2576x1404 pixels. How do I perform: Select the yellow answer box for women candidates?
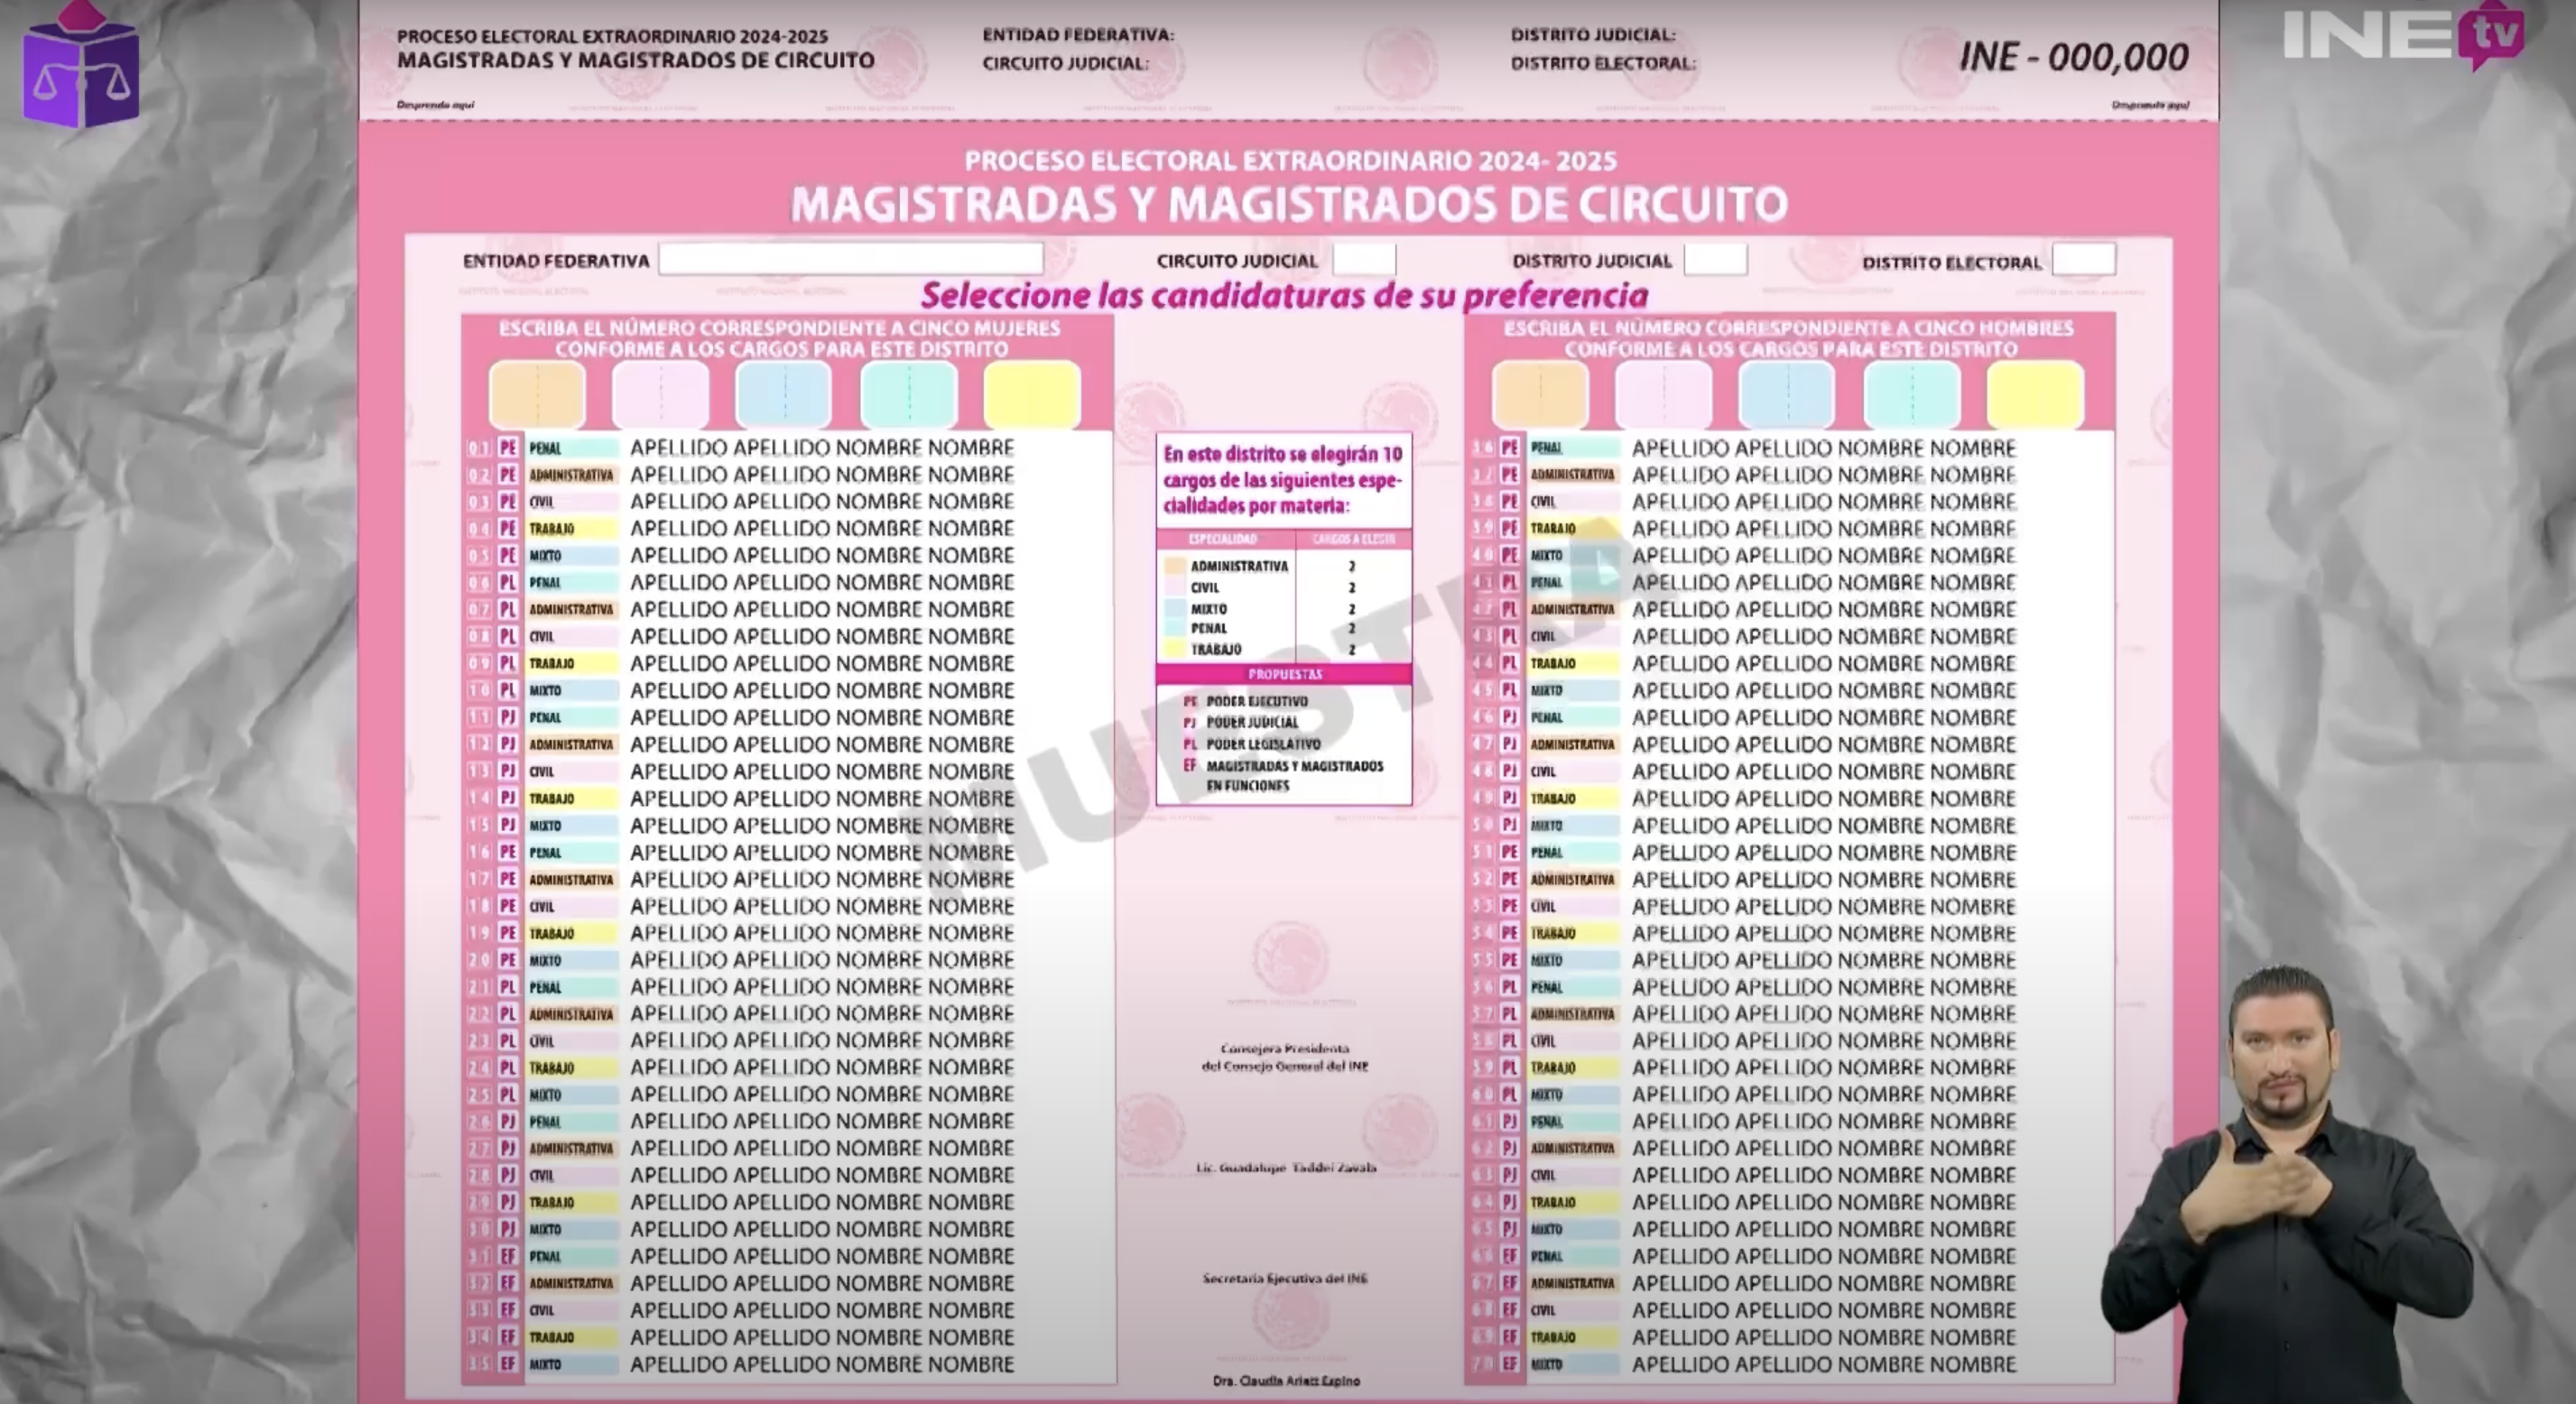coord(1032,394)
